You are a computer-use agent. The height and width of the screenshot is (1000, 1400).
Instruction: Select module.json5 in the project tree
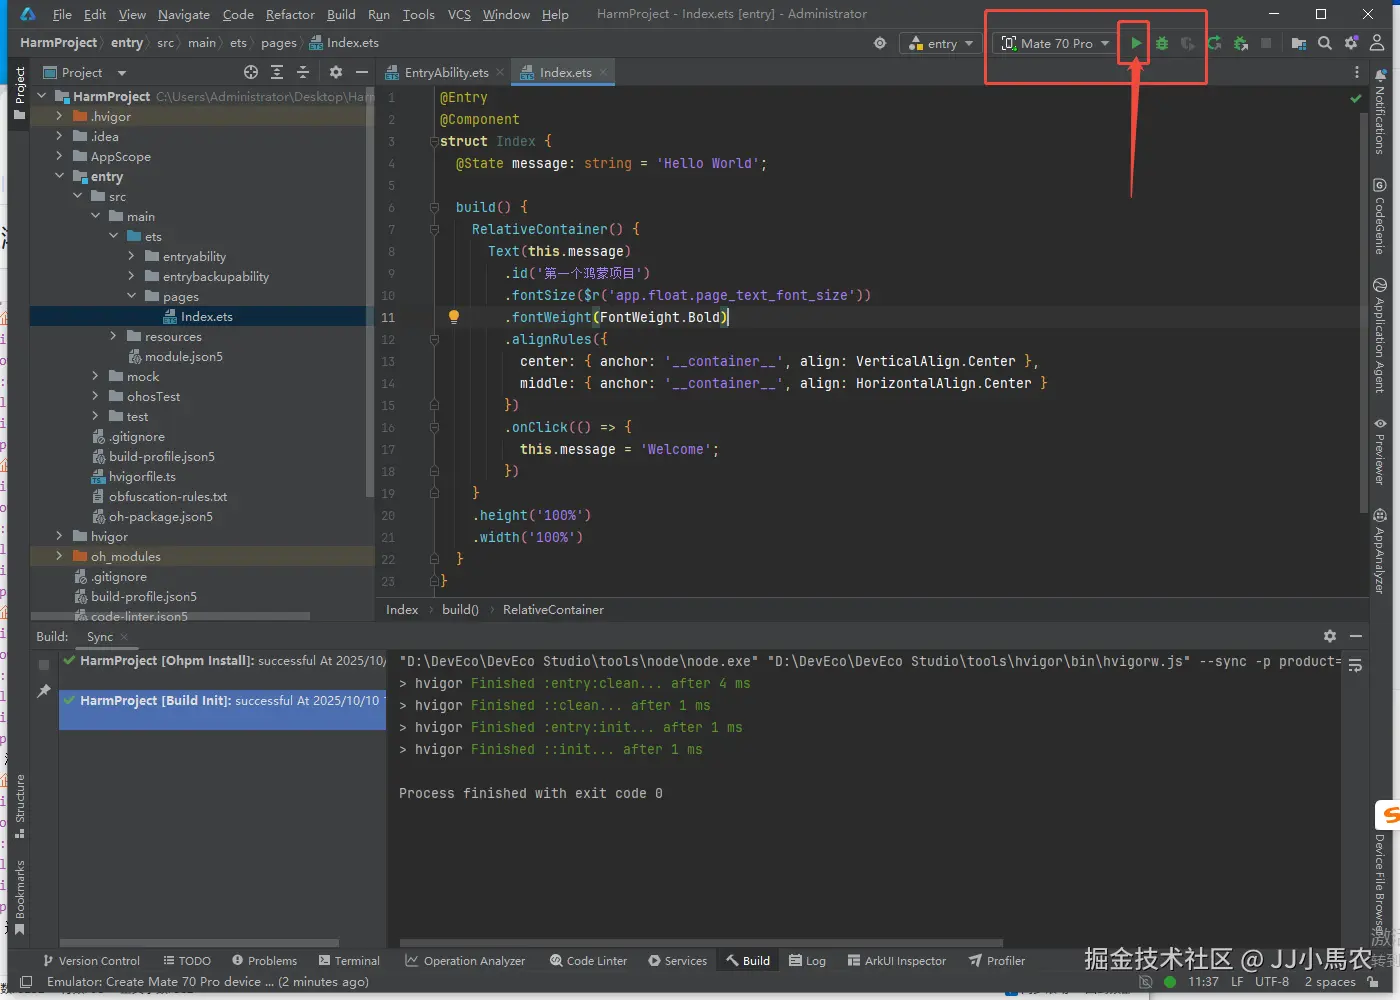[184, 357]
